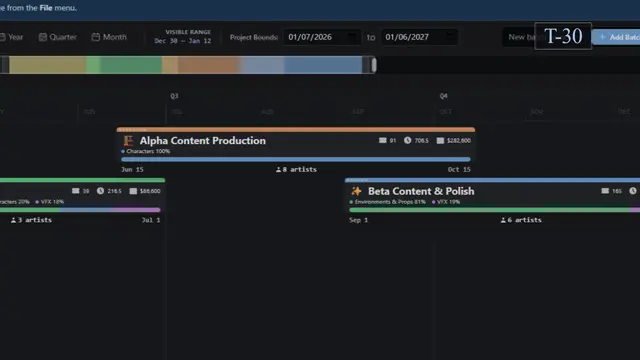
Task: Switch timeline to Quarter view
Action: click(58, 37)
